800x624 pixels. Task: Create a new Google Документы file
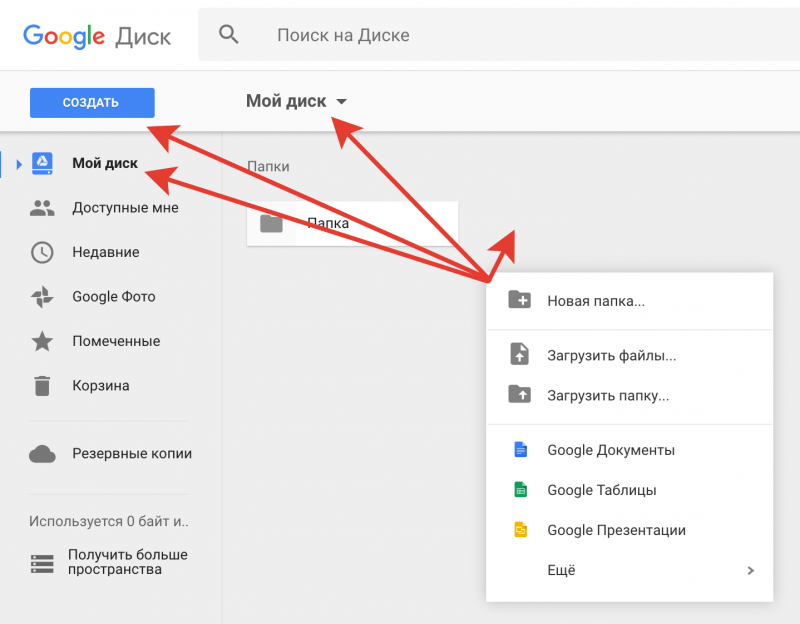[x=610, y=450]
